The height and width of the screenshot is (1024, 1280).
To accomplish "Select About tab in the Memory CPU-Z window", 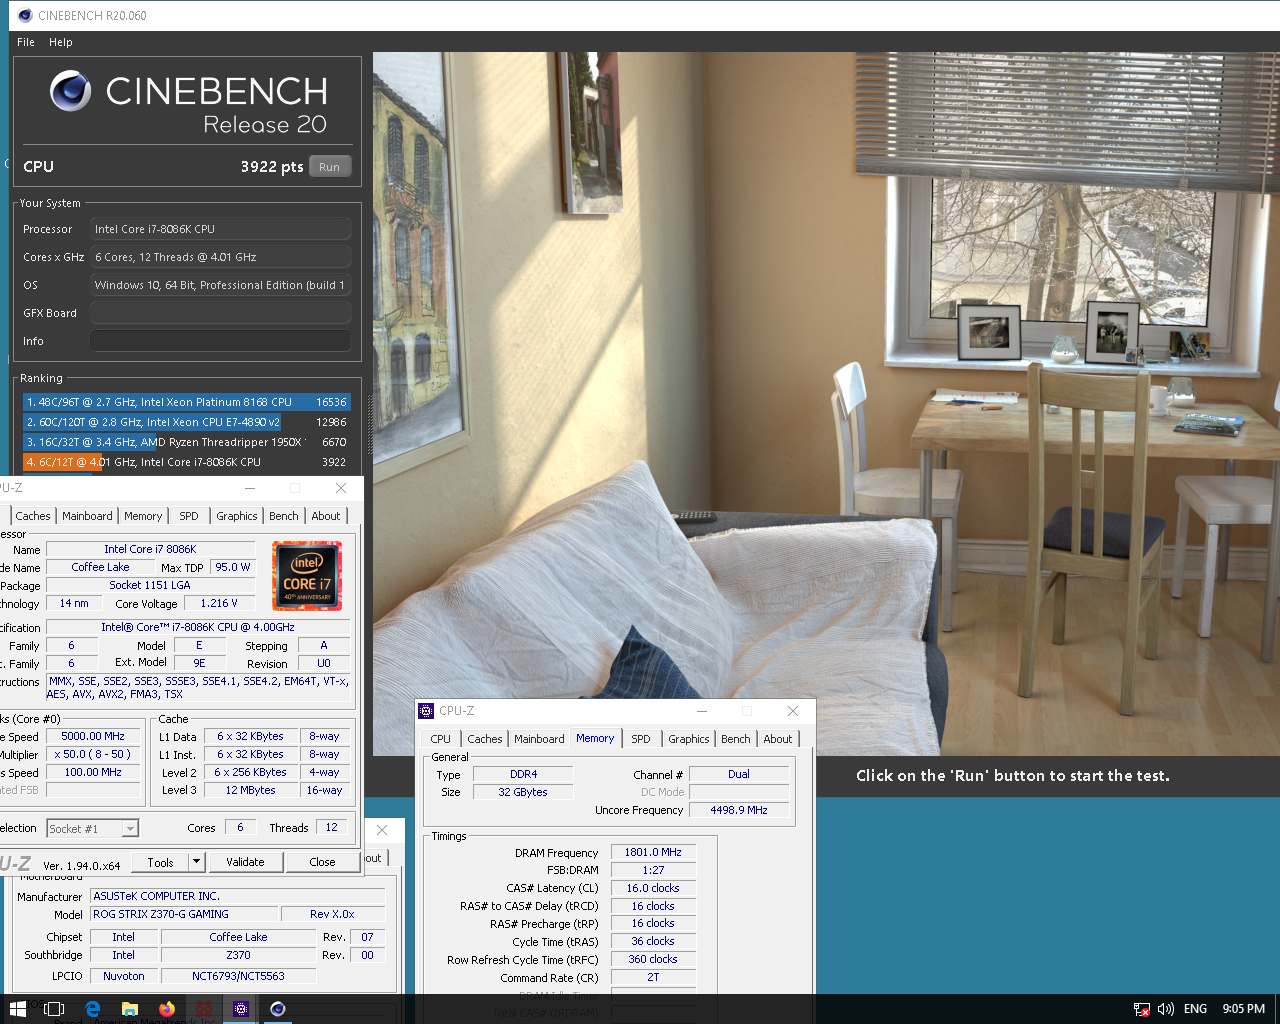I will tap(778, 739).
